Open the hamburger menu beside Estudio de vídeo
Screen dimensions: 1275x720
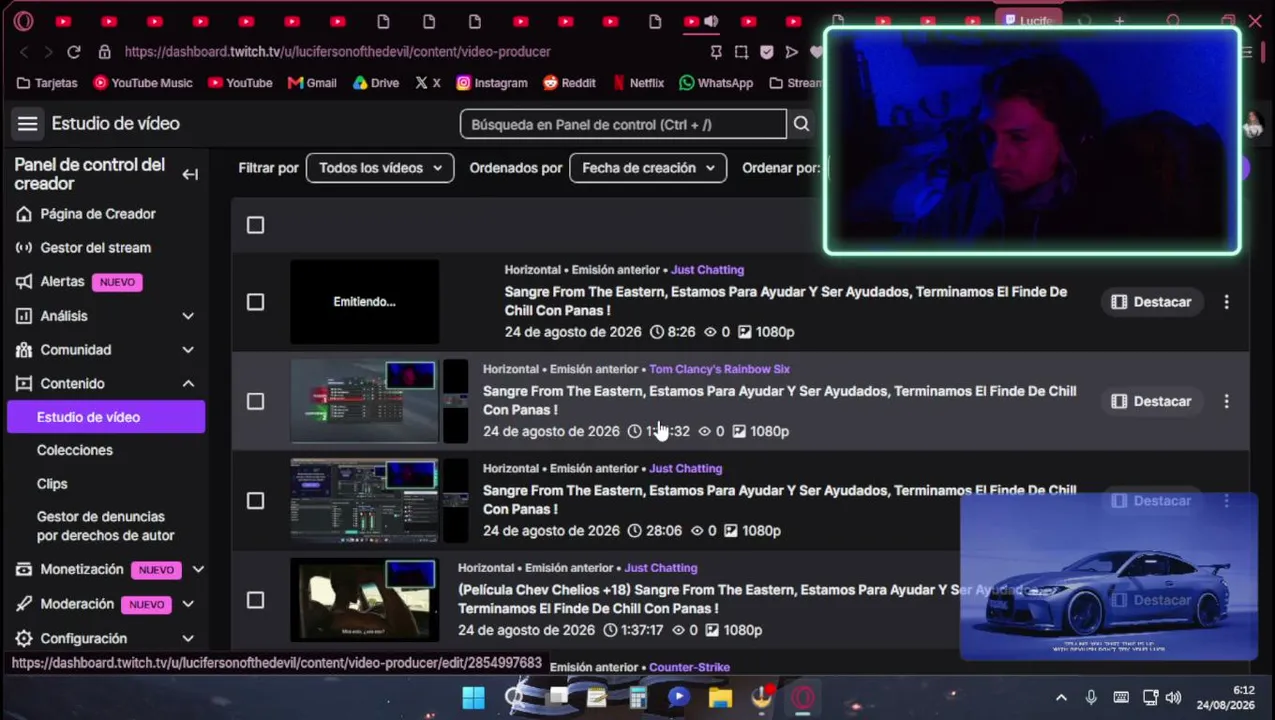(27, 124)
